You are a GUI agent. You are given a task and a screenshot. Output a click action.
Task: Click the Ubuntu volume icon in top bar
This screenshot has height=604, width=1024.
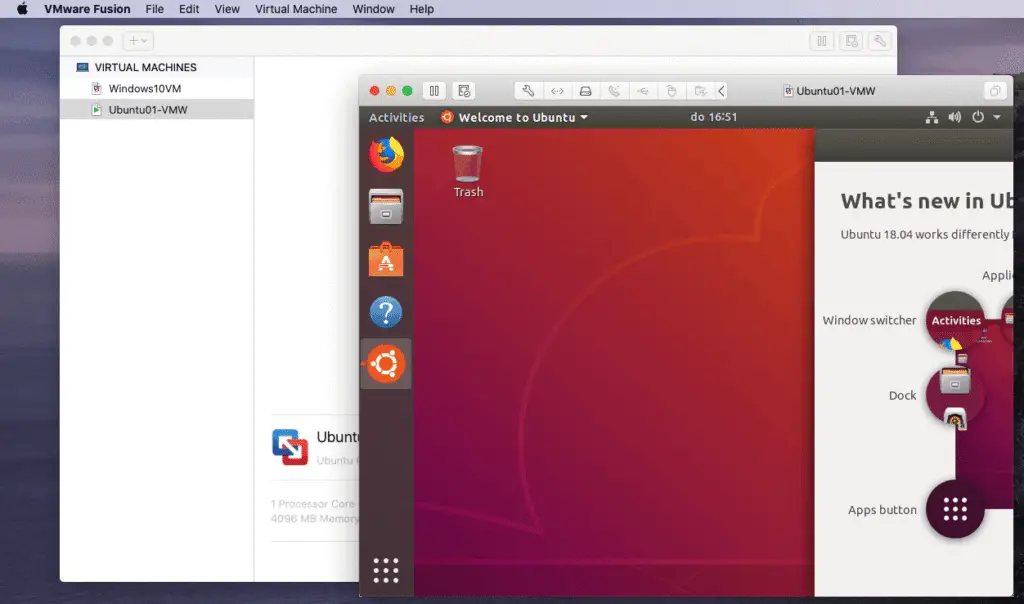coord(955,117)
